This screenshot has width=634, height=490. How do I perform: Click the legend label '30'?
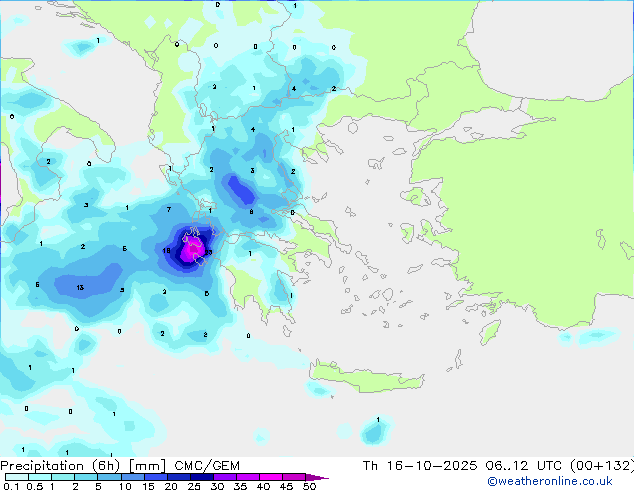click(218, 486)
